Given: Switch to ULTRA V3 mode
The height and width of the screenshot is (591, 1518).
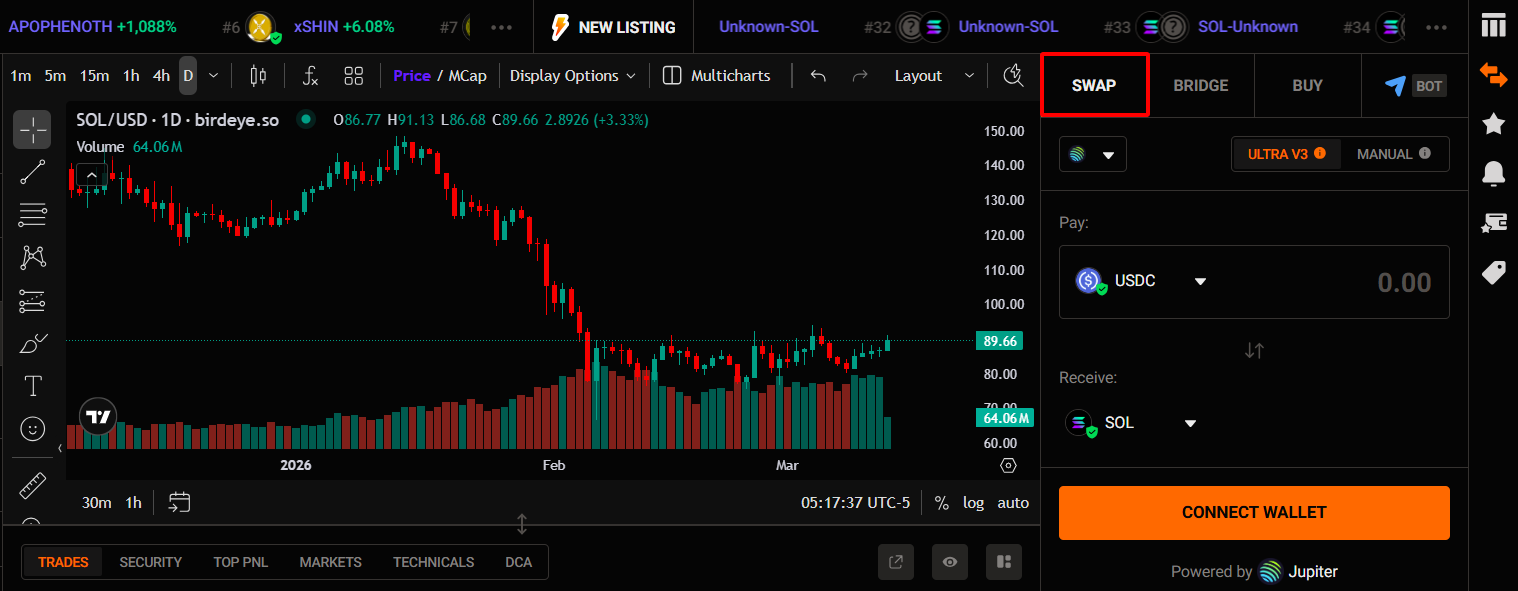Looking at the screenshot, I should point(1286,154).
